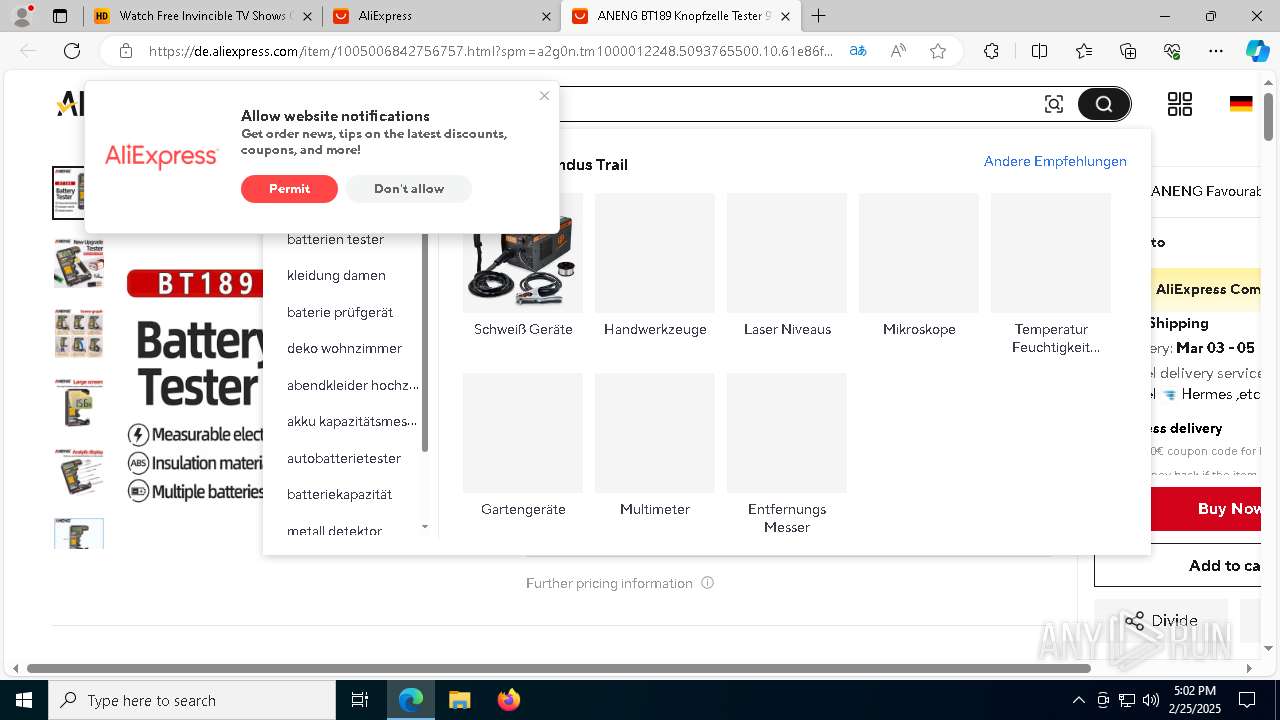Select the 'kleidung damen' suggestion

click(x=336, y=275)
